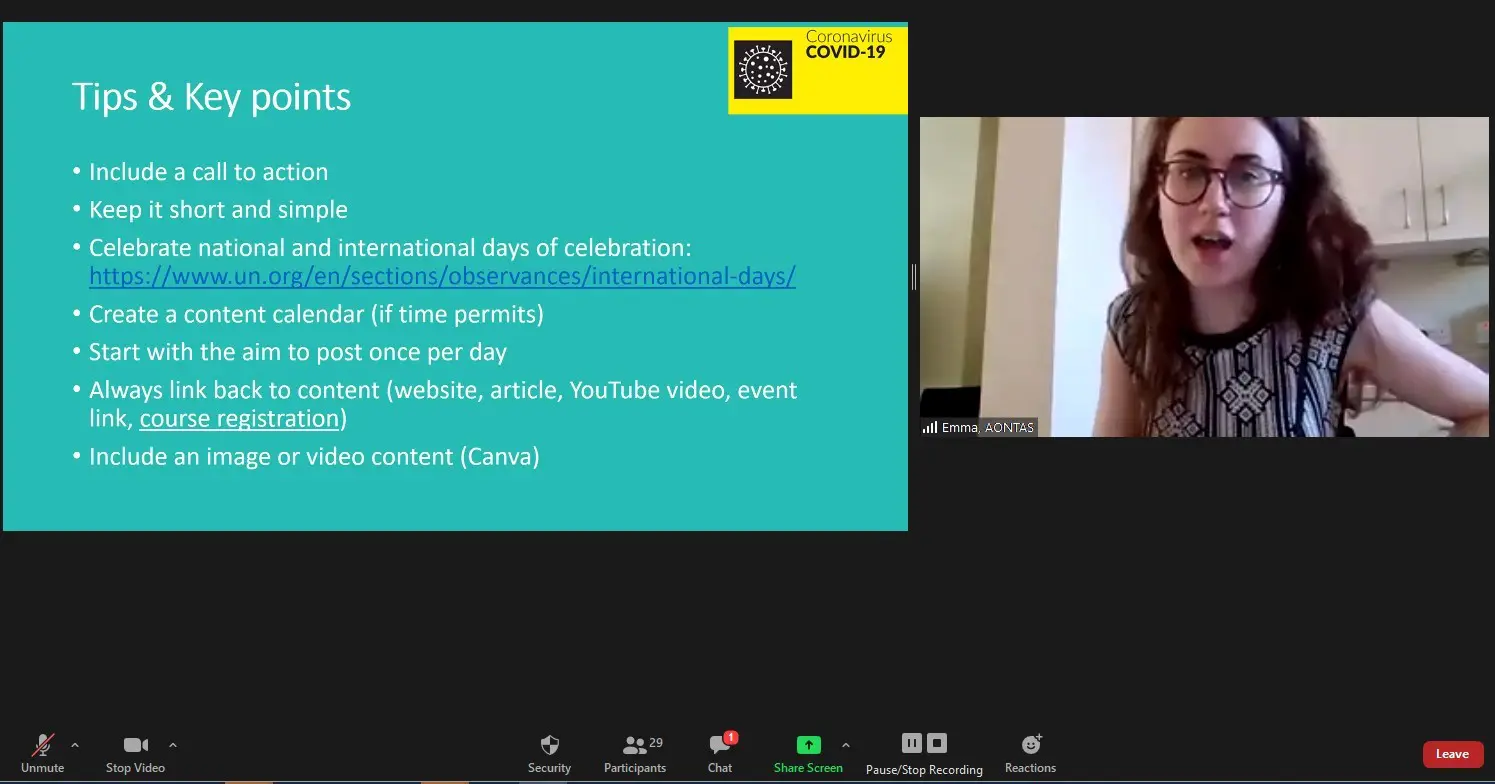Click the Tips & Key points slide title
Image resolution: width=1495 pixels, height=784 pixels.
point(212,97)
